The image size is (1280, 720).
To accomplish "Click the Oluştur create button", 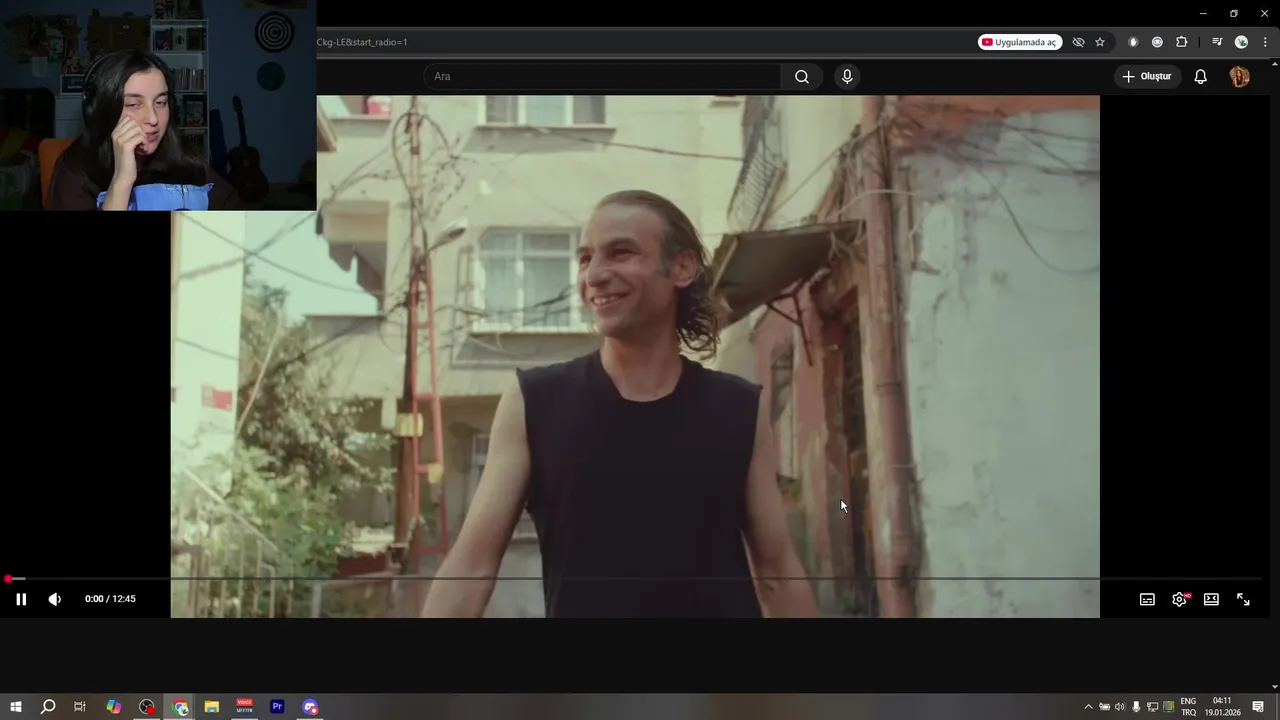I will [1146, 76].
